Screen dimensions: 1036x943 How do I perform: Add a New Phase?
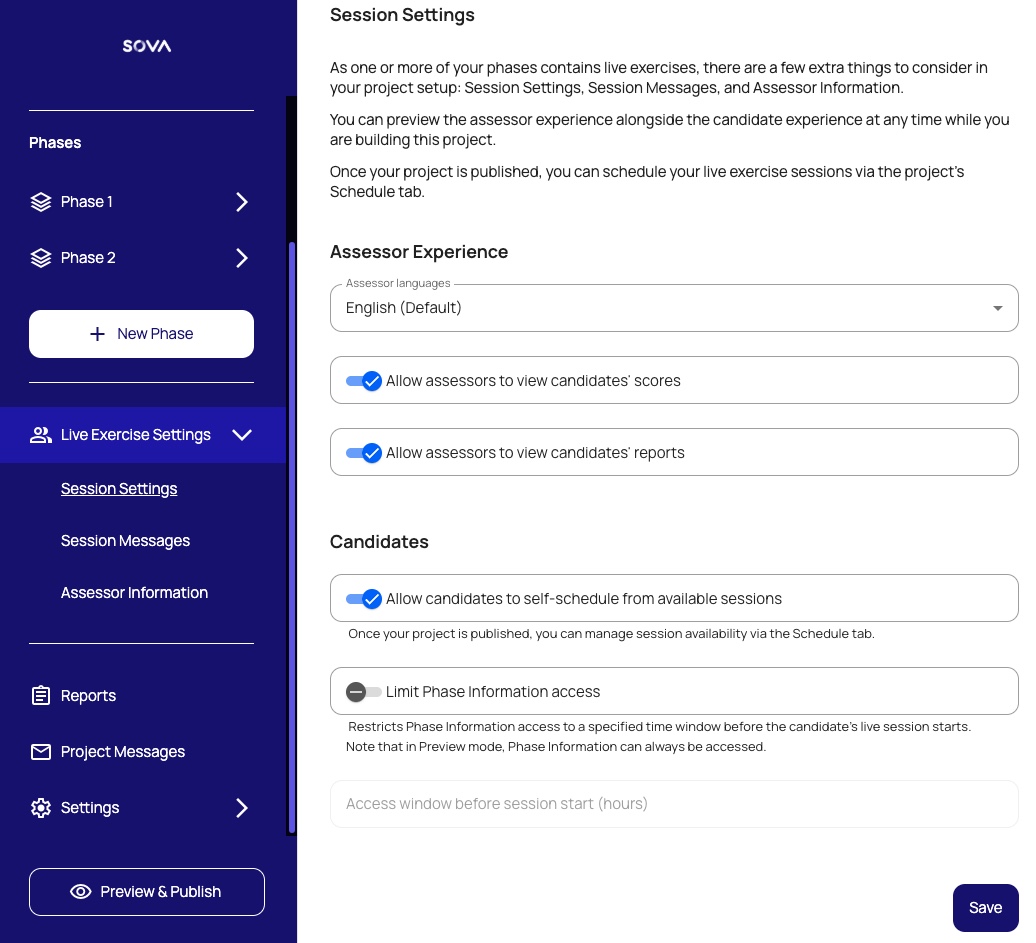[x=141, y=334]
